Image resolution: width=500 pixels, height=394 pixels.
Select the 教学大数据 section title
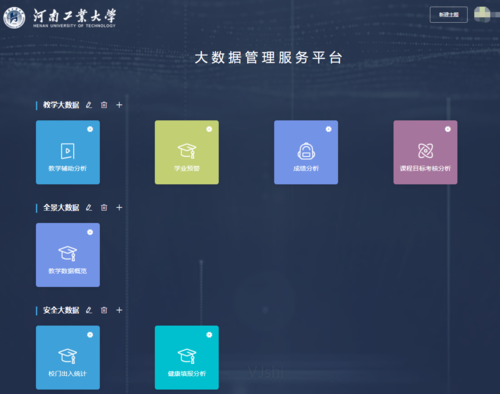coord(61,105)
